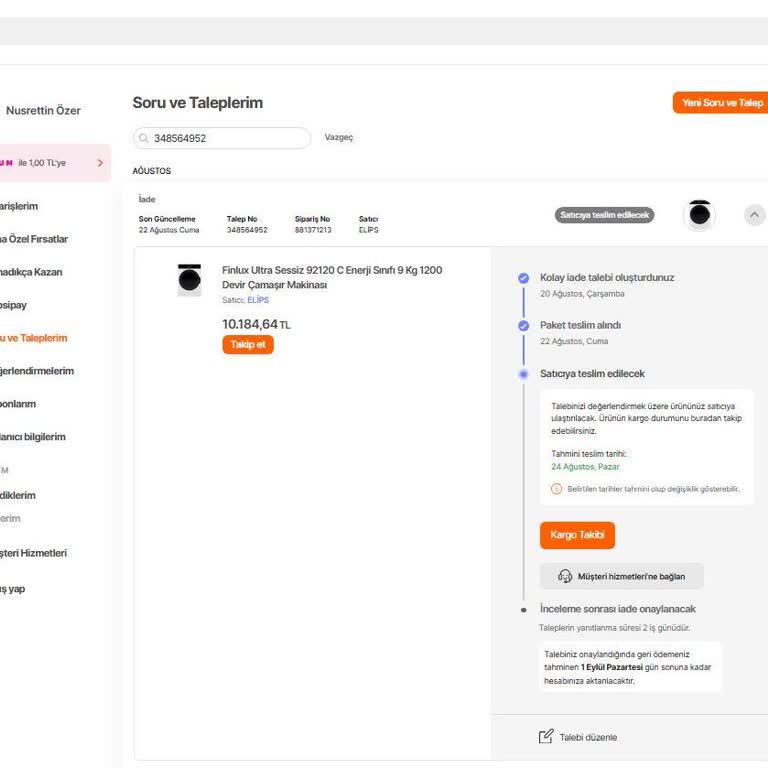Click Vazgeç to cancel search

[x=339, y=138]
